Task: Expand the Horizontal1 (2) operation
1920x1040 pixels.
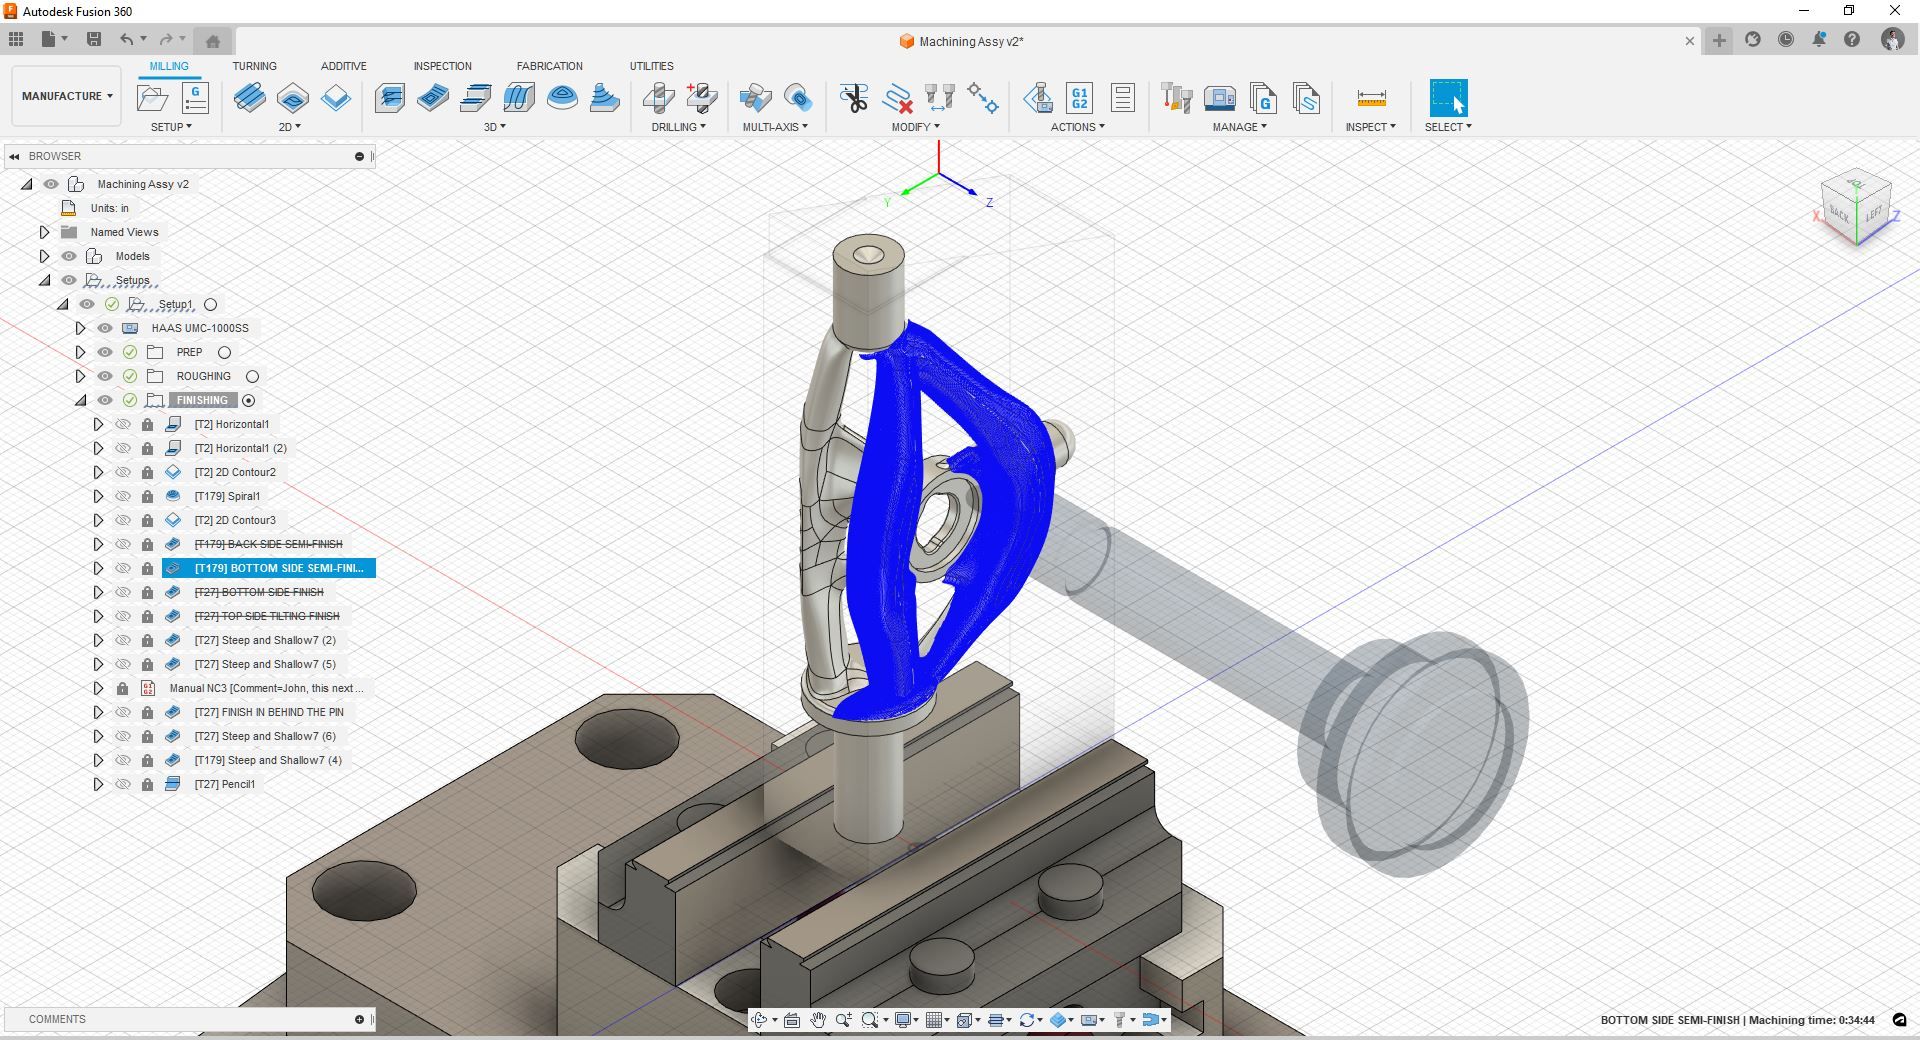Action: [98, 448]
